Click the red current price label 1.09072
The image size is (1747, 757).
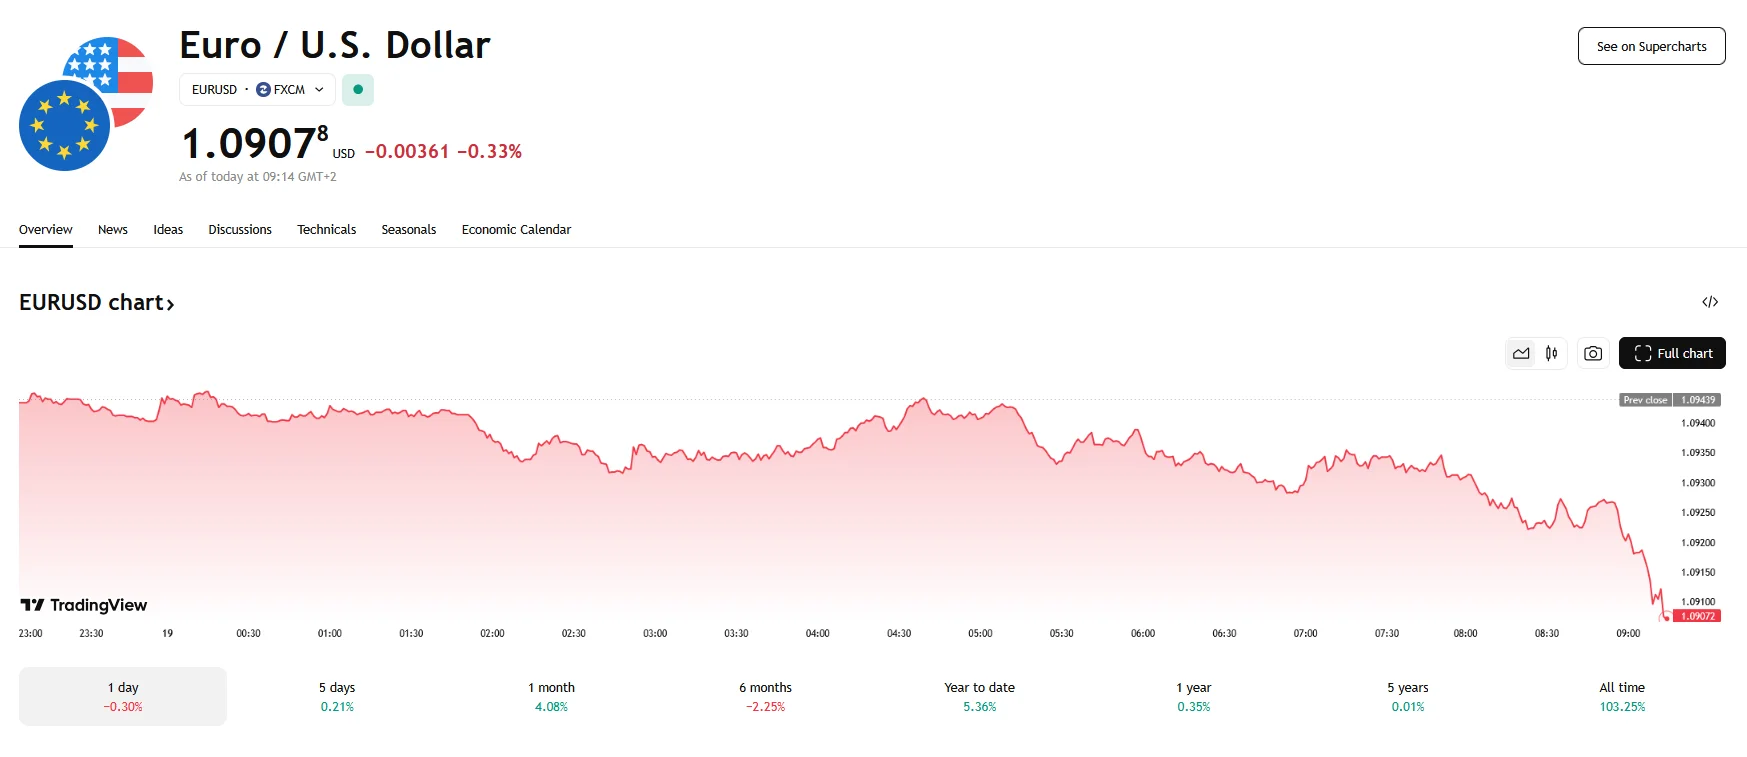(x=1697, y=616)
